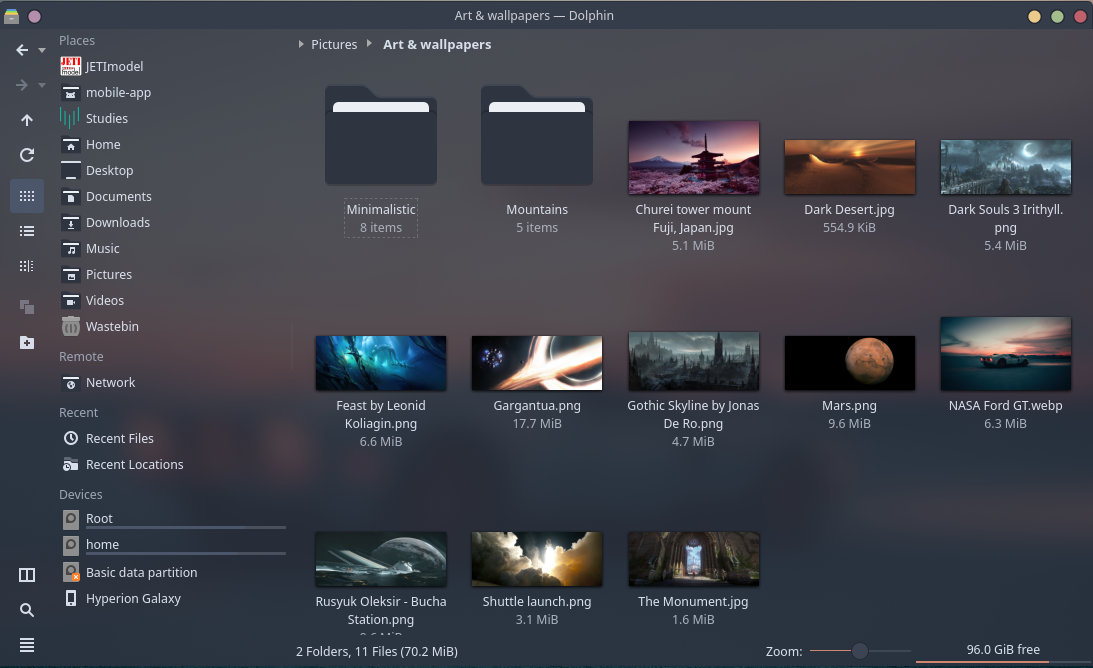Select Gargantua.png thumbnail
This screenshot has width=1093, height=668.
[537, 363]
